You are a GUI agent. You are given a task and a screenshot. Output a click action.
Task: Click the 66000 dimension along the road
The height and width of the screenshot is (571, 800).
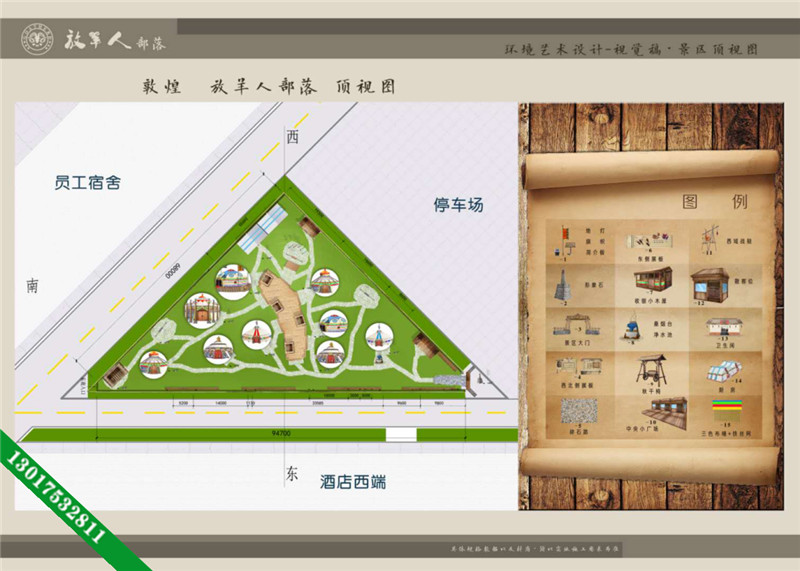point(173,270)
